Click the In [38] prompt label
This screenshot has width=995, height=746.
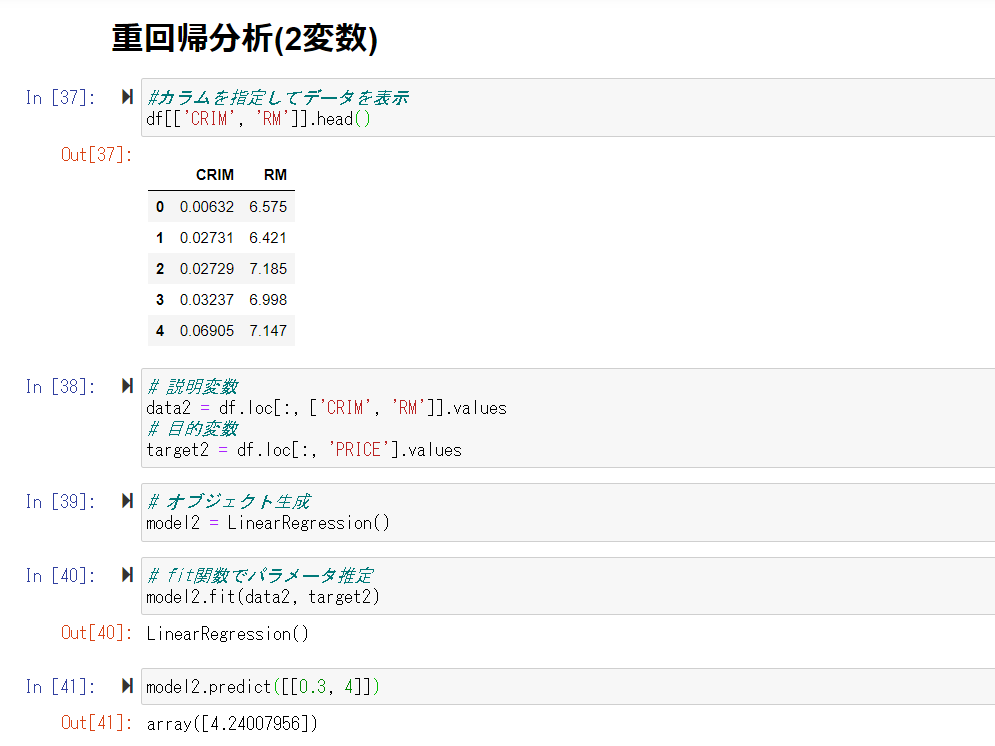pos(60,387)
